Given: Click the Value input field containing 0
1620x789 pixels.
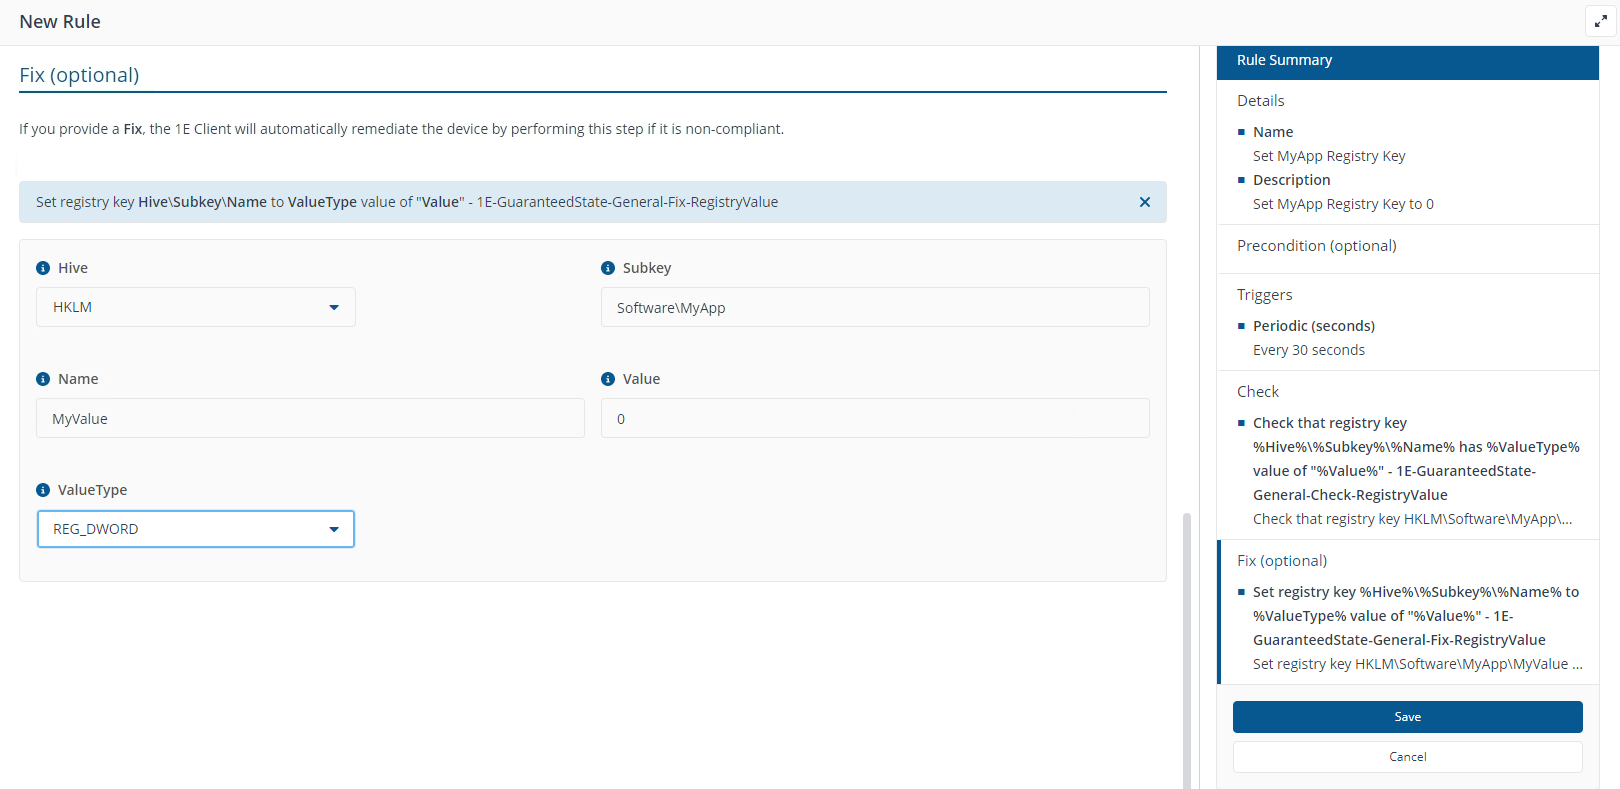Looking at the screenshot, I should 875,419.
